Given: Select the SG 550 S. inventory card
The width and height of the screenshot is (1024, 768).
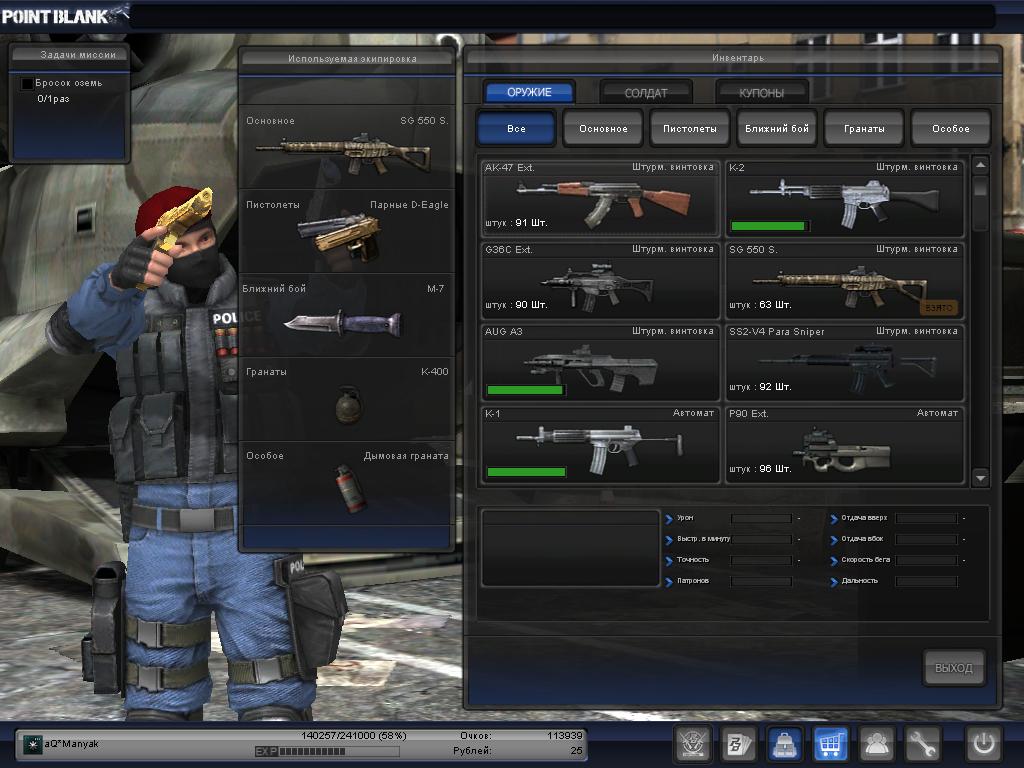Looking at the screenshot, I should tap(844, 281).
